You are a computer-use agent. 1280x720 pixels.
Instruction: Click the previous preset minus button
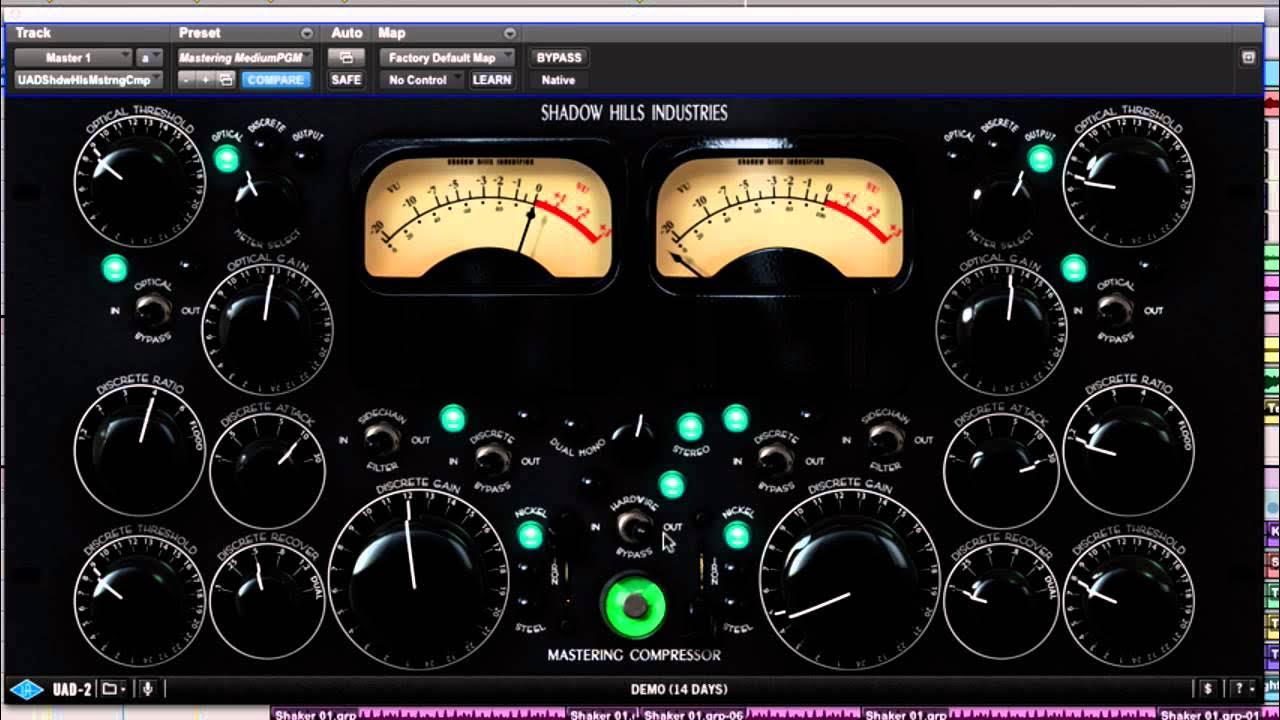pyautogui.click(x=186, y=80)
